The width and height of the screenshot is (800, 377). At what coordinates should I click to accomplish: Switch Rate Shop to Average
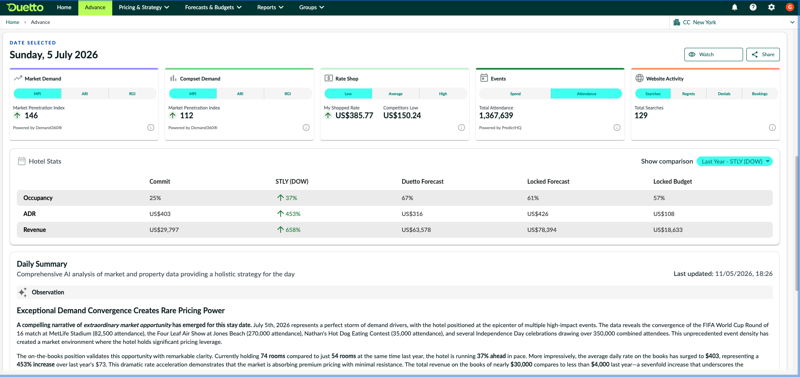395,94
